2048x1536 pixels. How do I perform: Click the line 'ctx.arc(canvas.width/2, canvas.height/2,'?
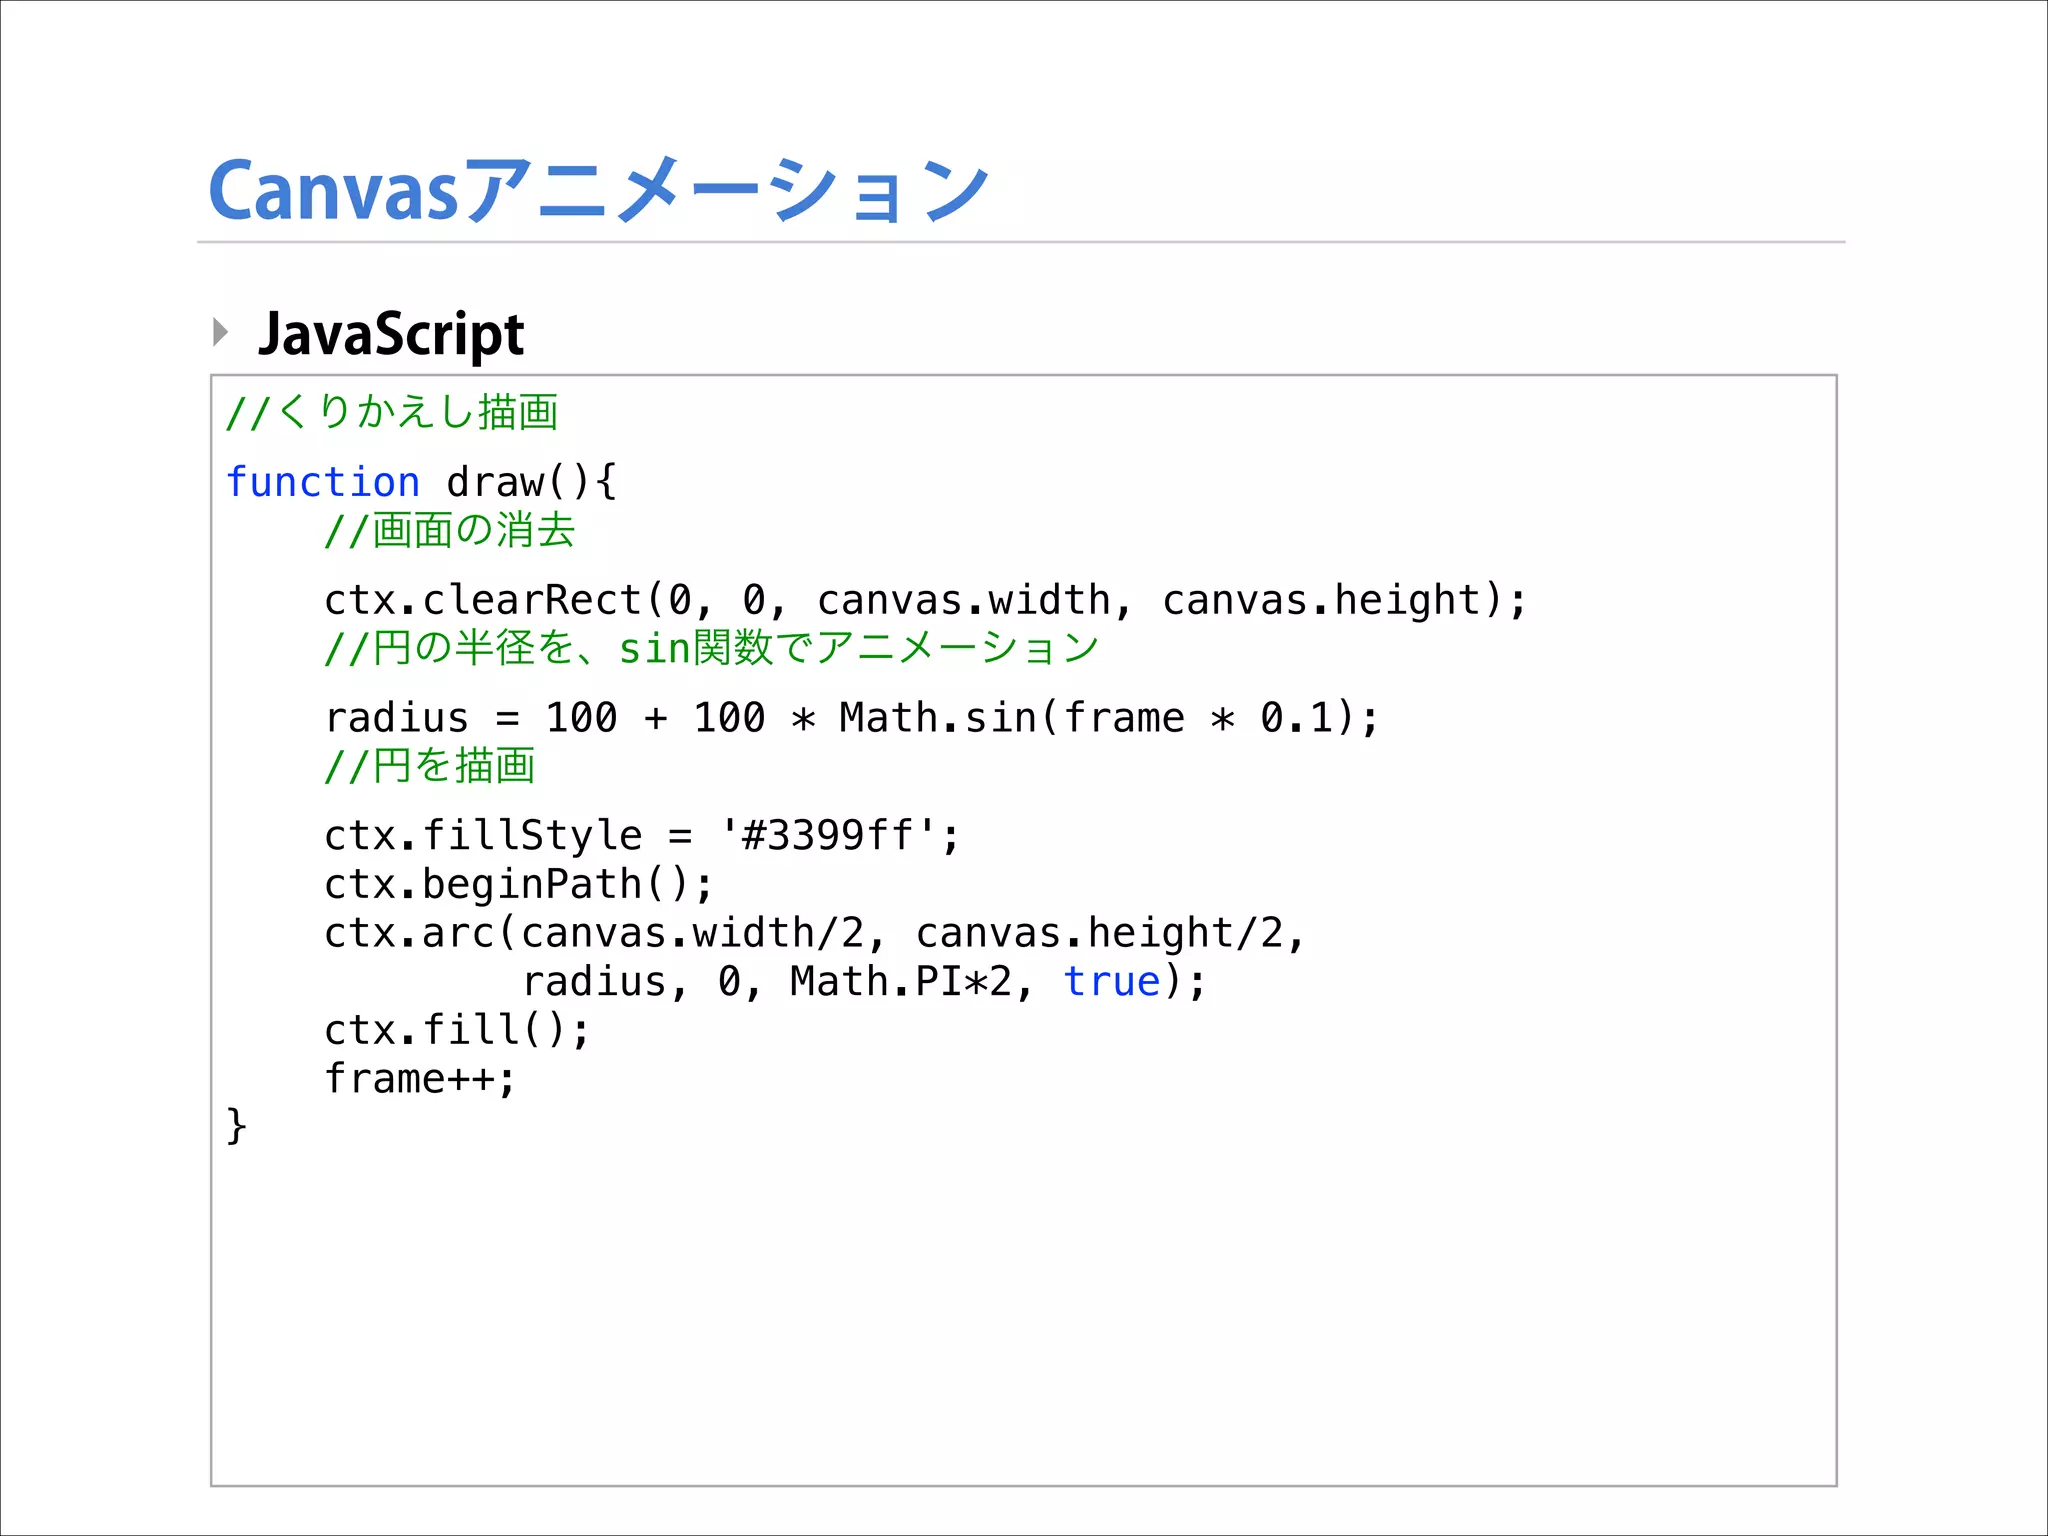click(x=815, y=933)
